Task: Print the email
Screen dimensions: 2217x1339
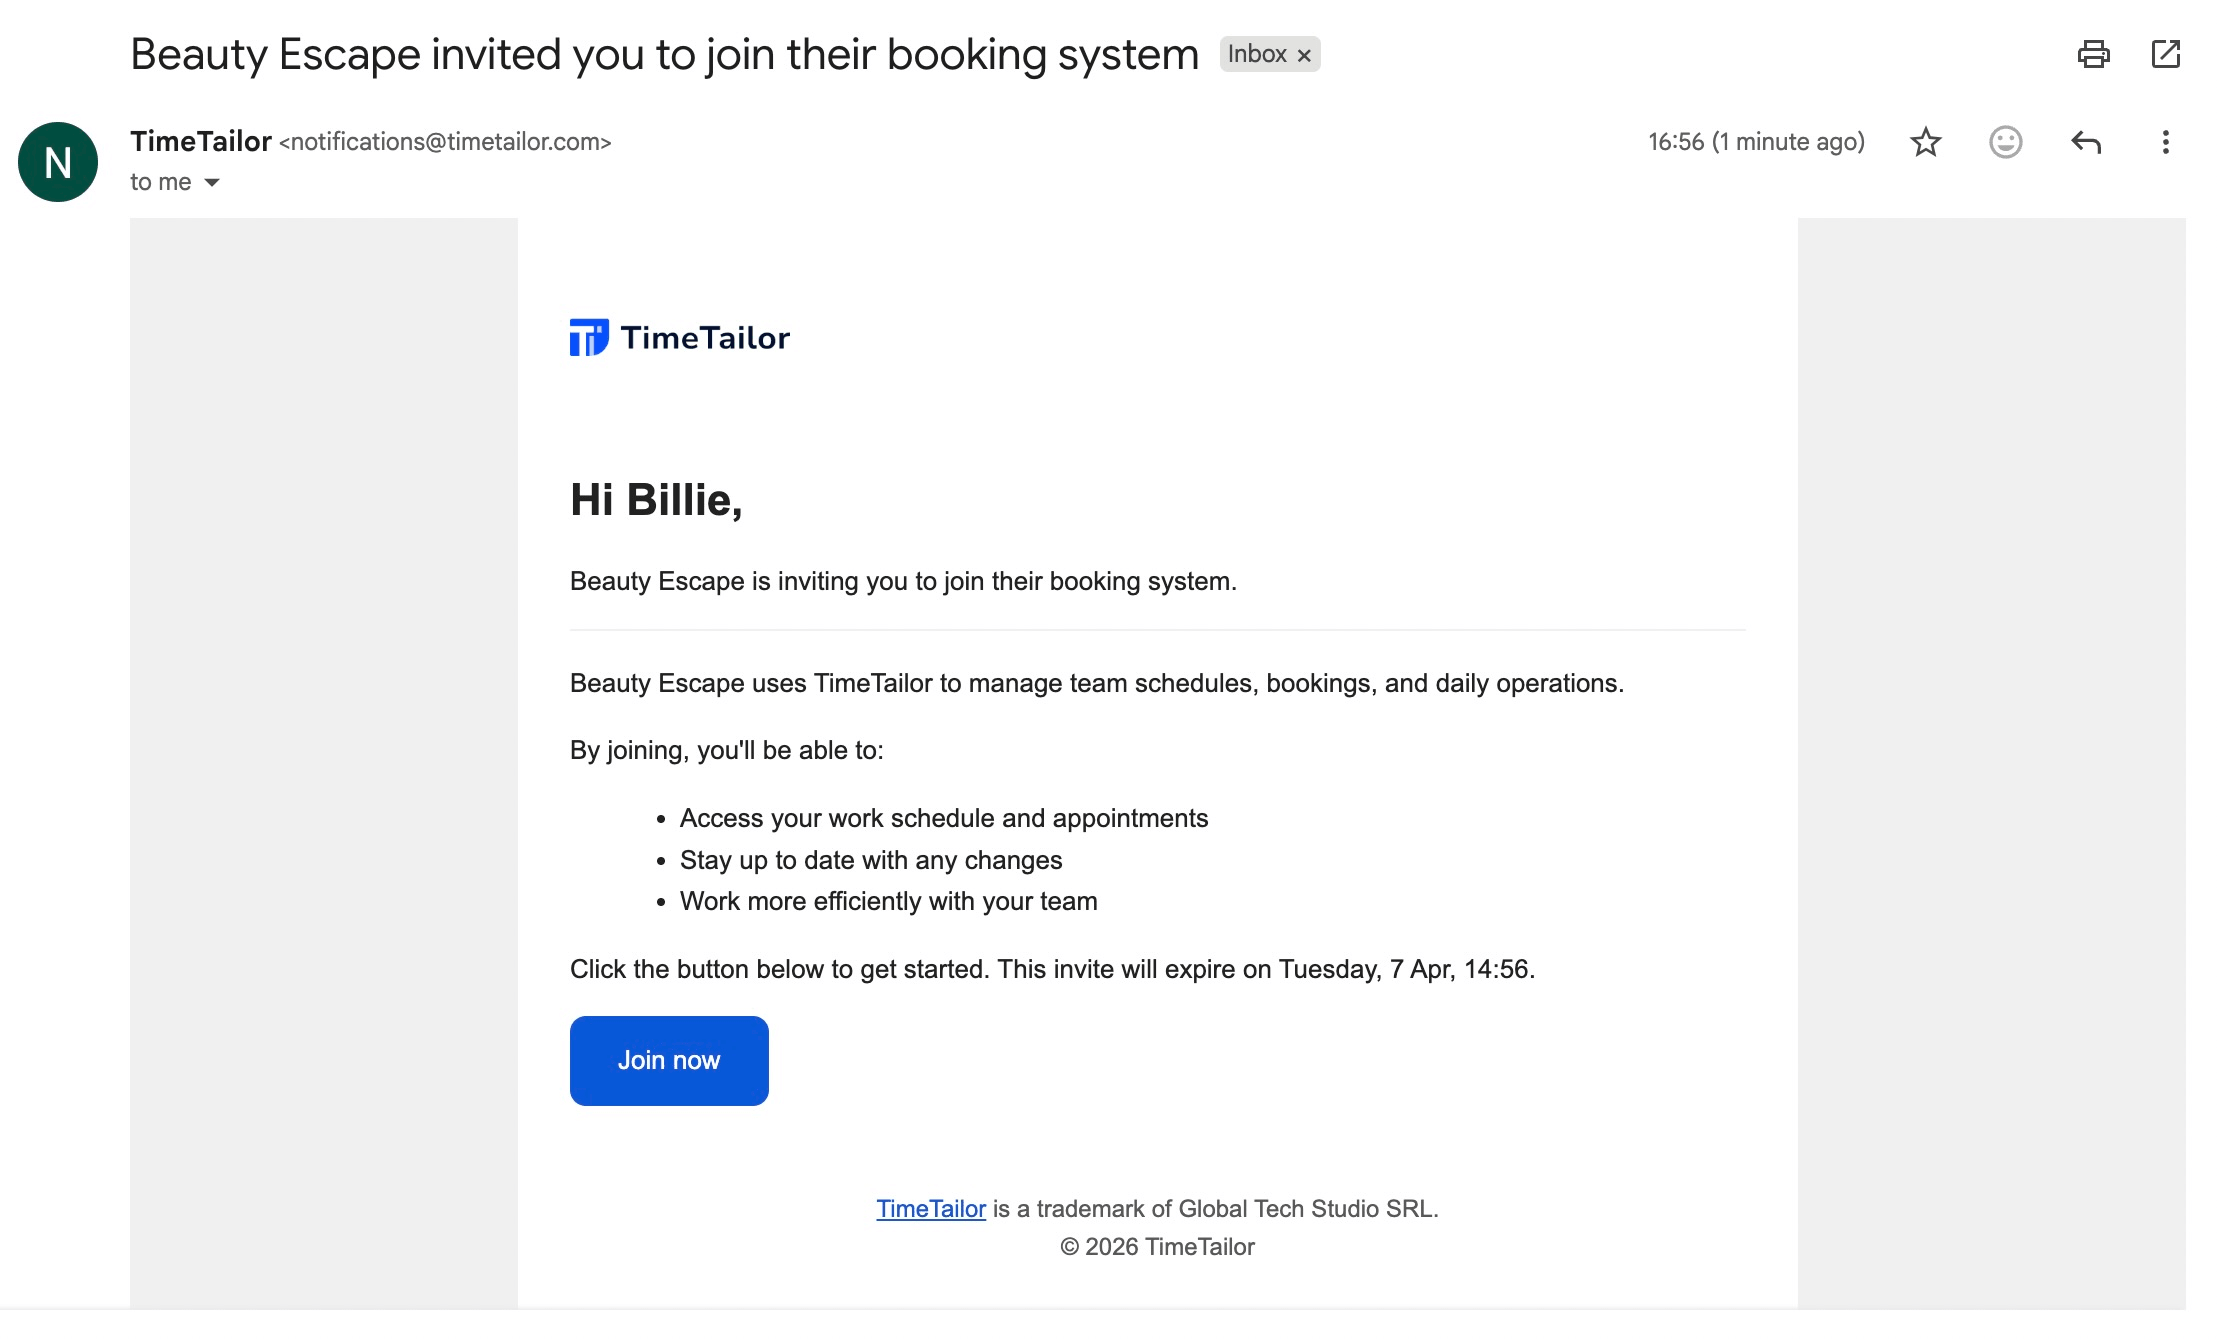Action: click(2096, 55)
